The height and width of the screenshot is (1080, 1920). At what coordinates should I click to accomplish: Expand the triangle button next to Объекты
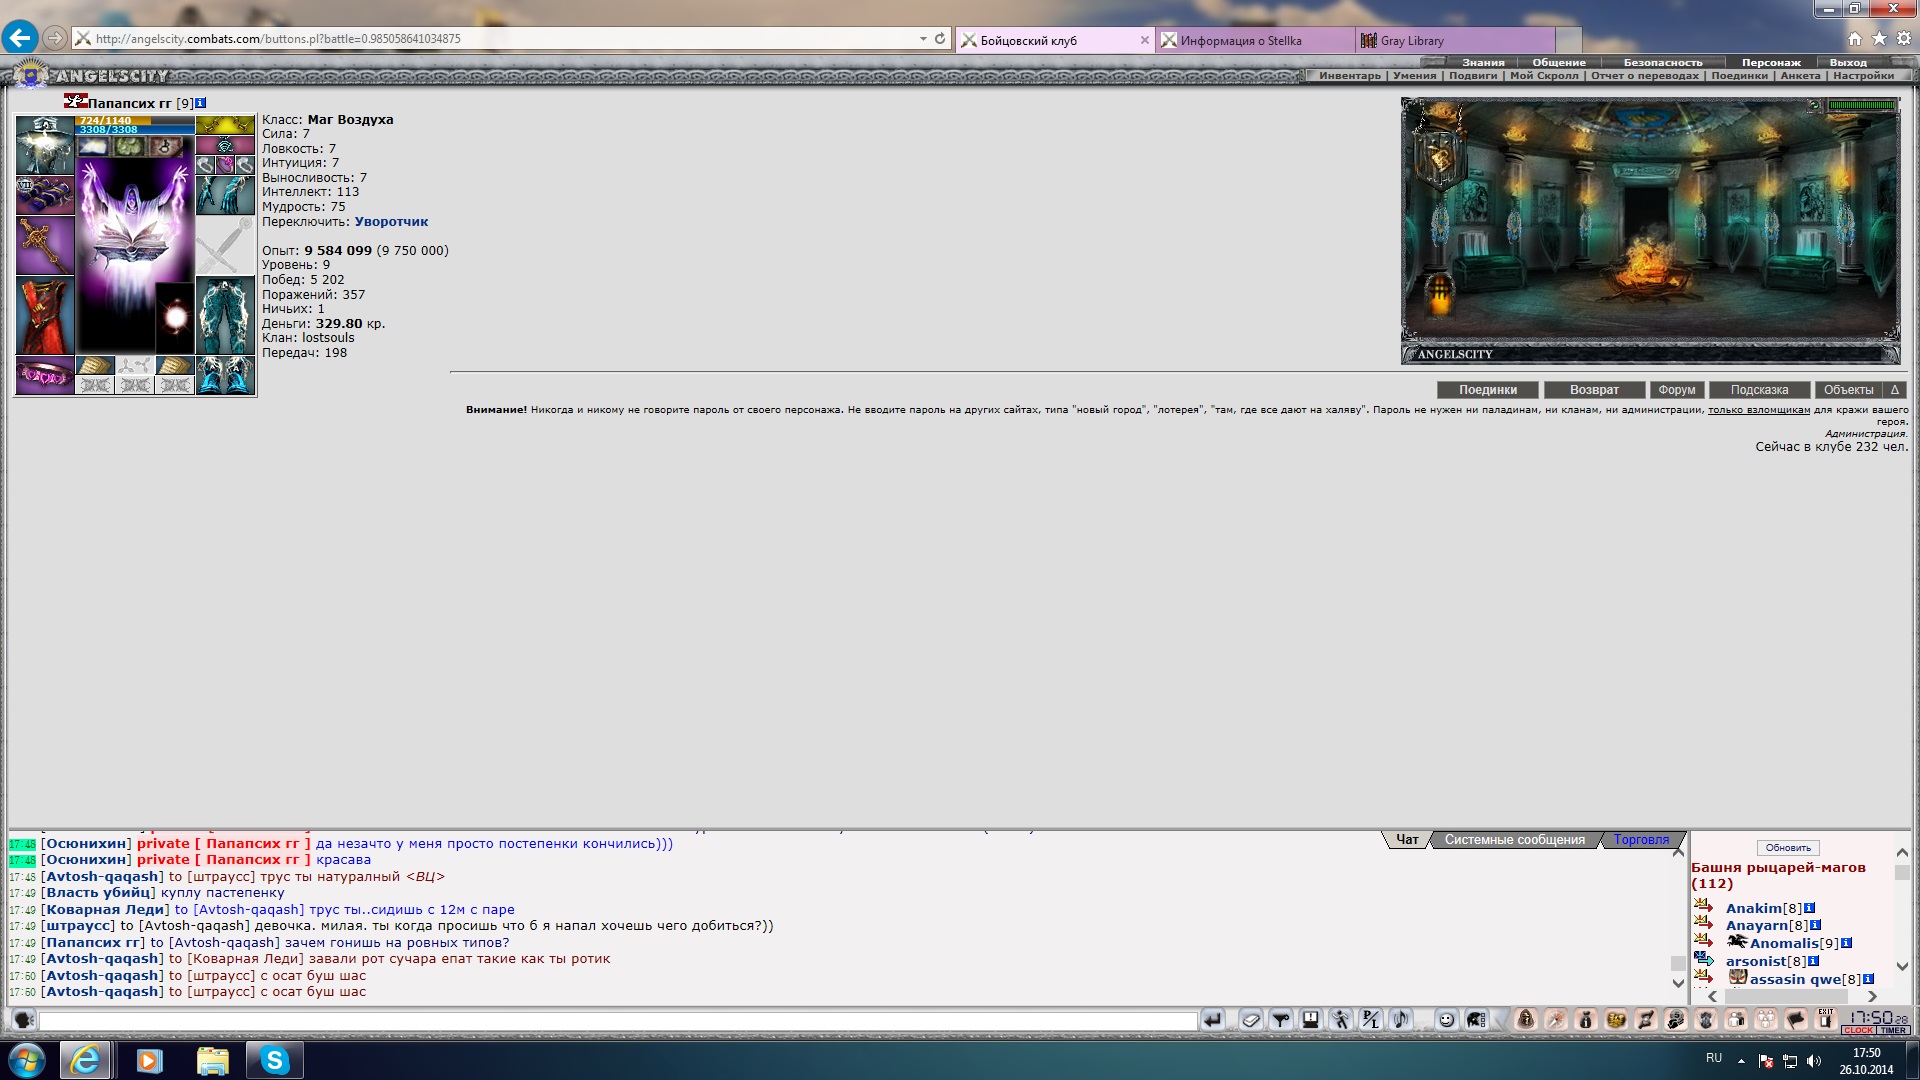pyautogui.click(x=1894, y=390)
